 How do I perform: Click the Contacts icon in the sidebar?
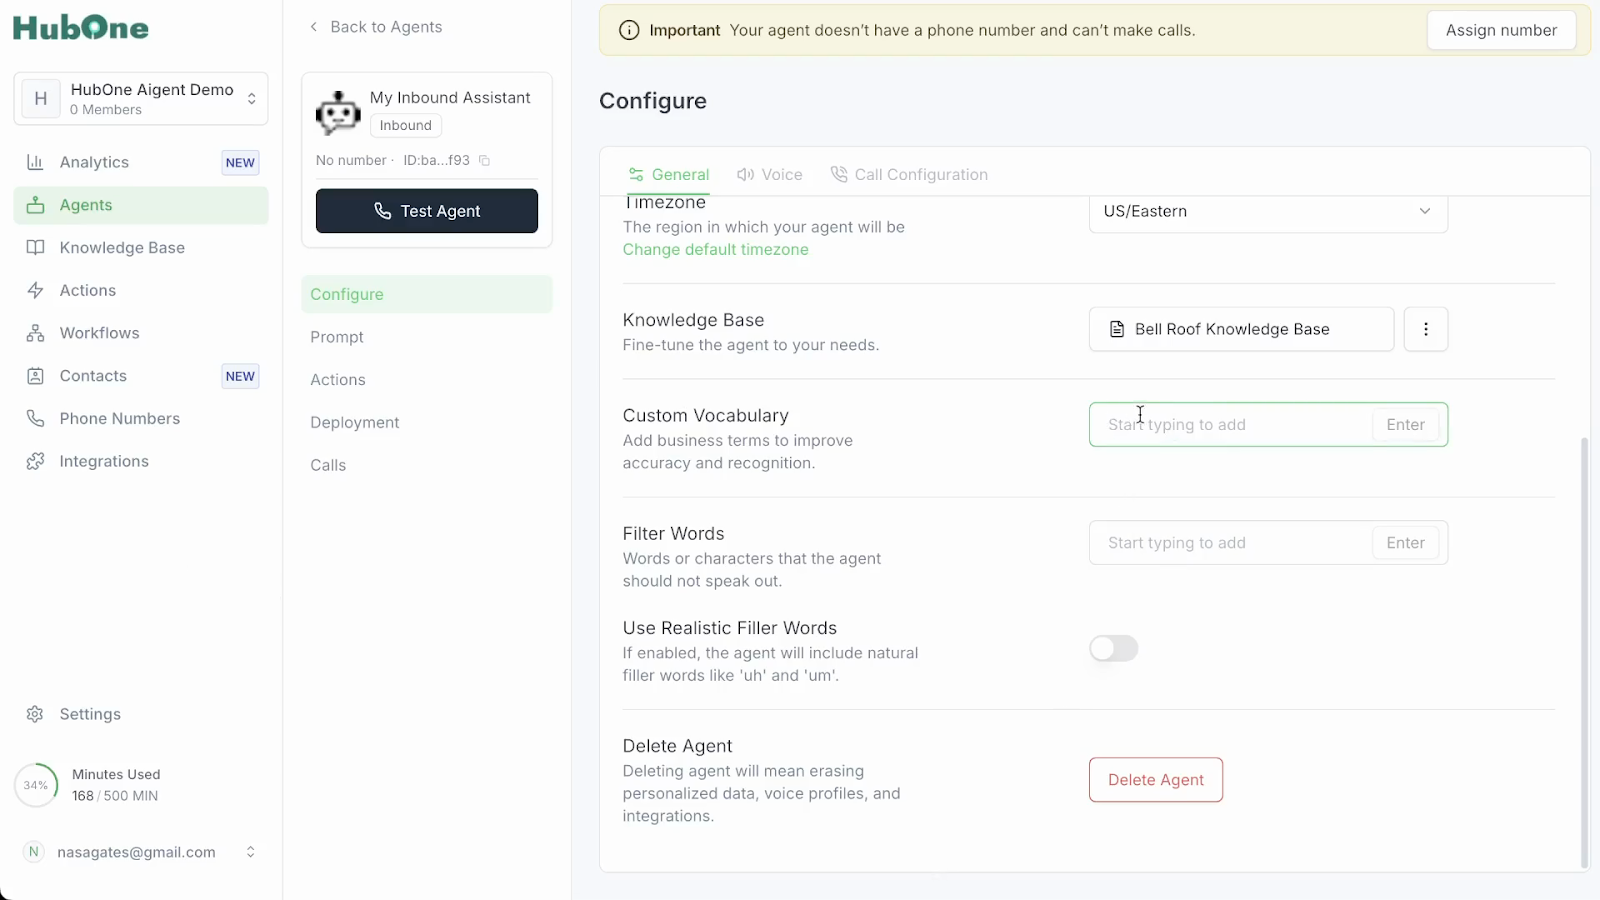(35, 376)
